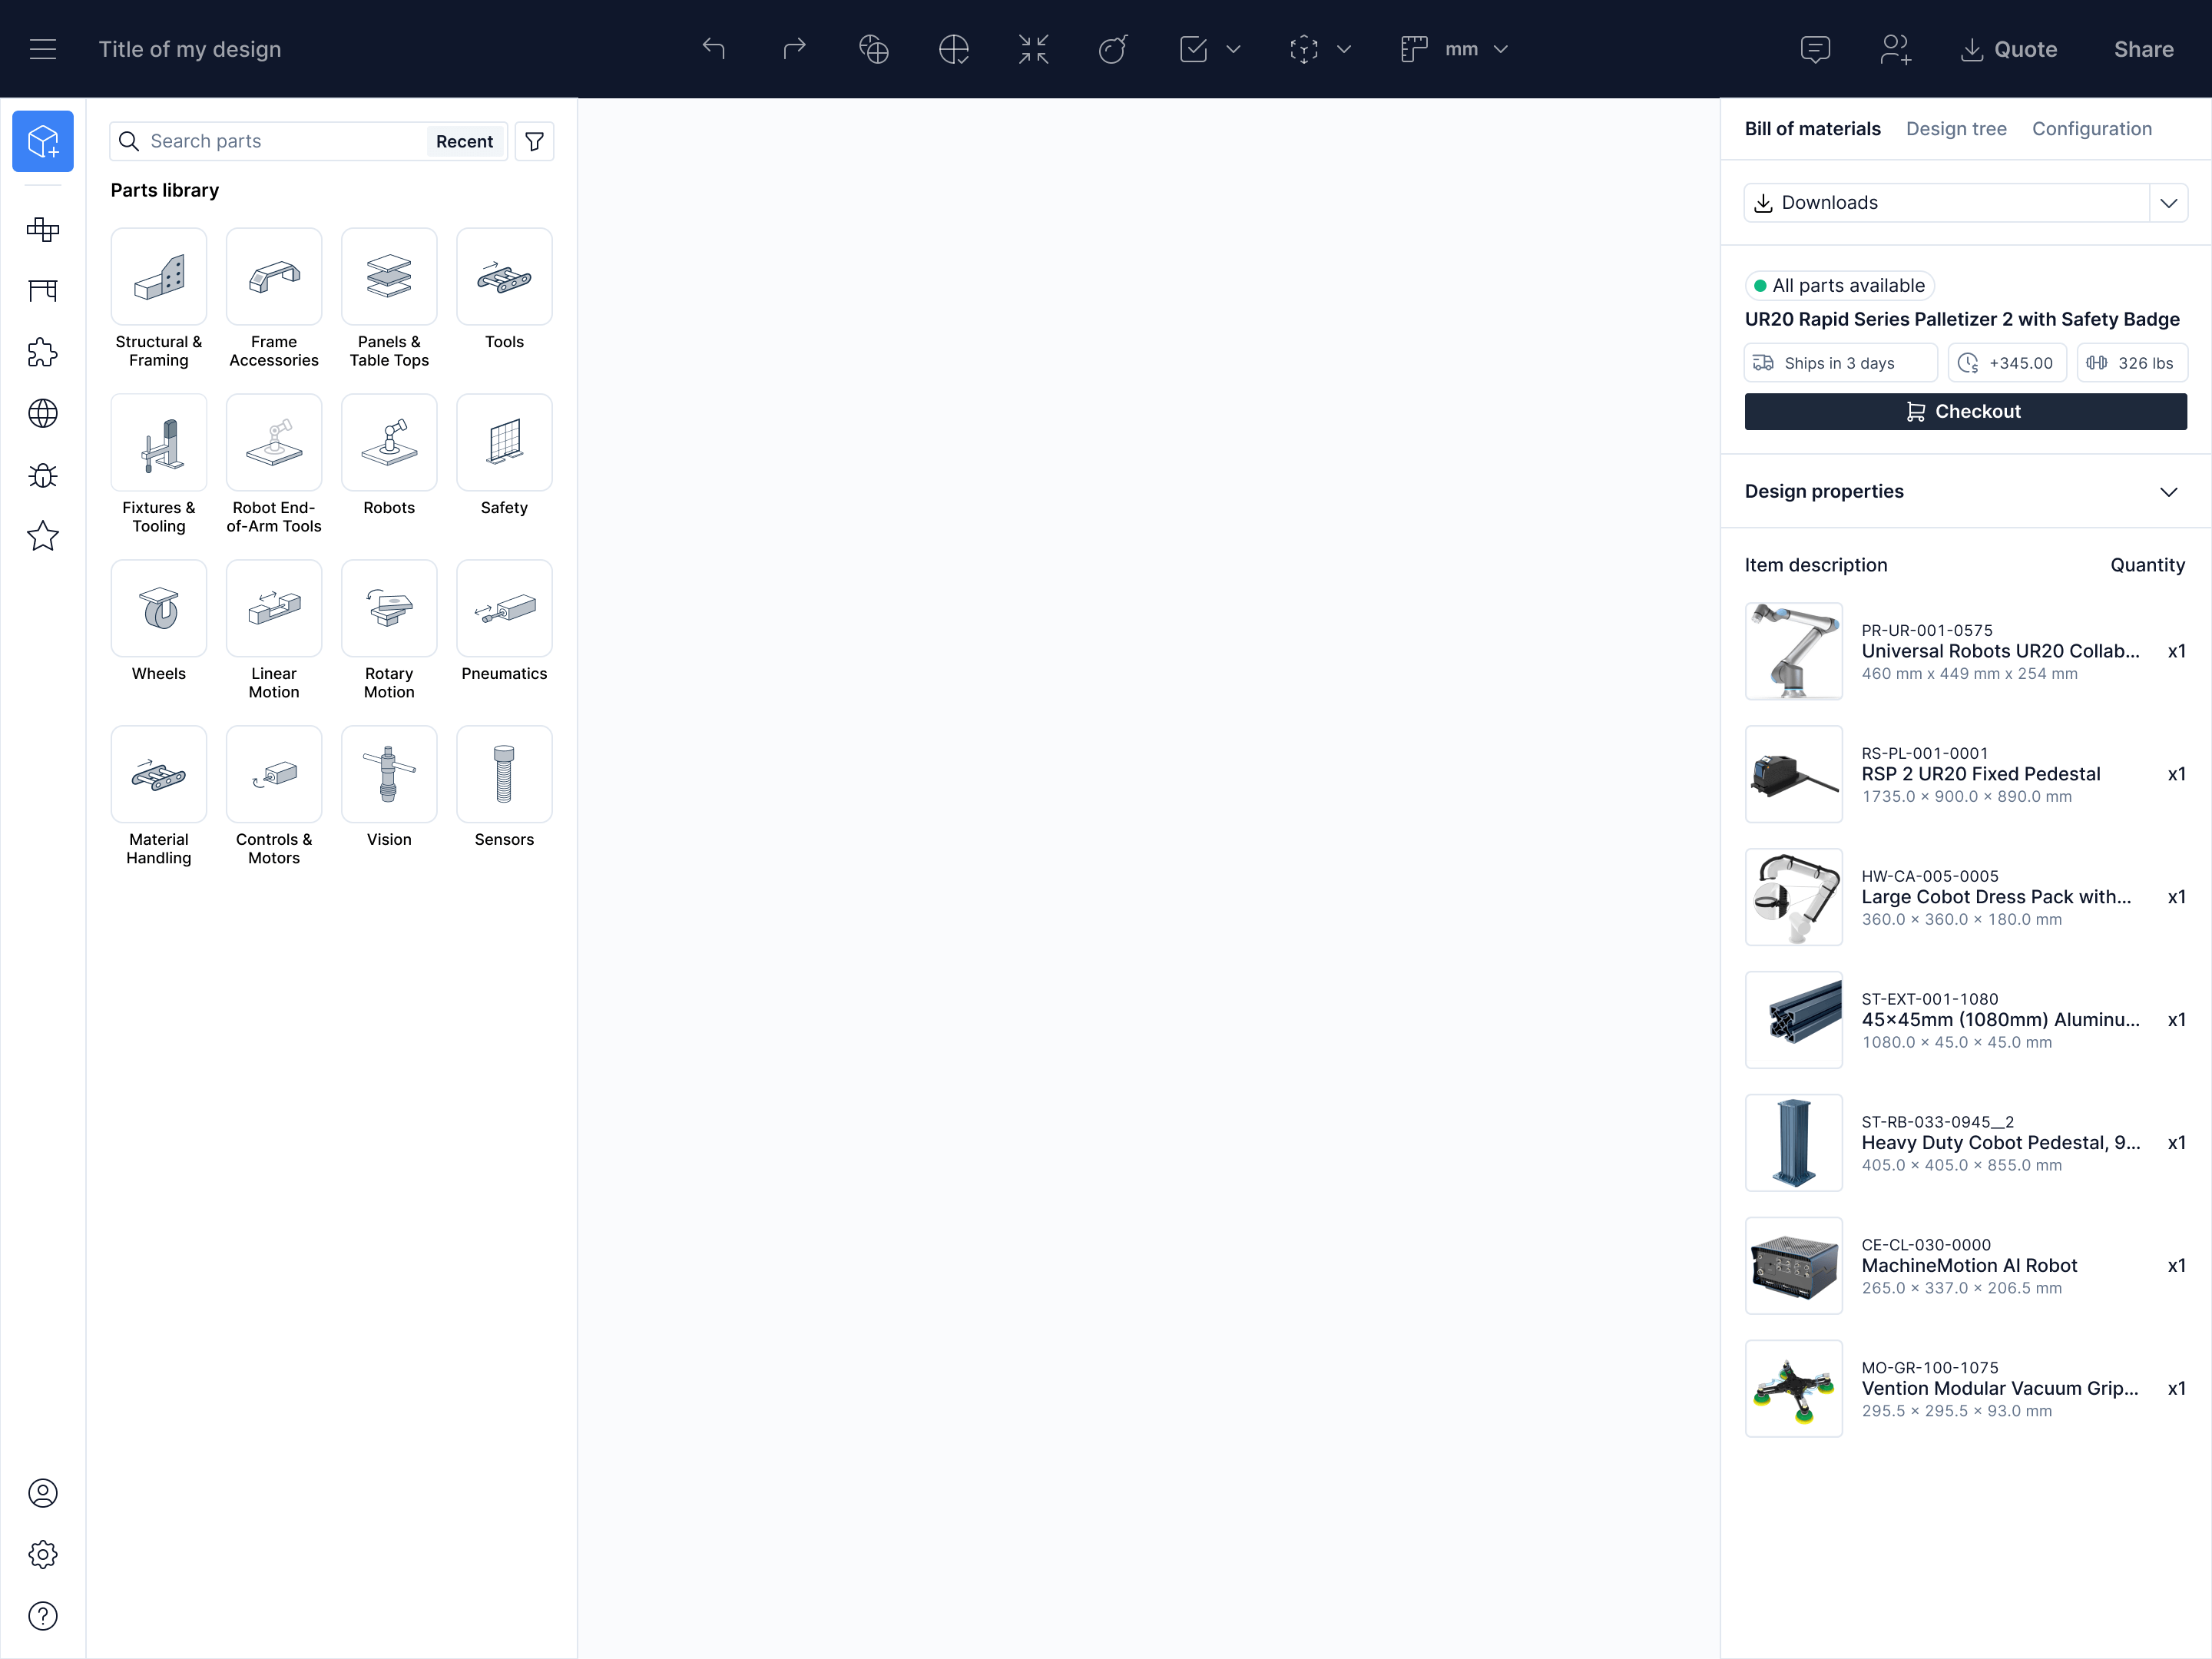The image size is (2212, 1659).
Task: Expand the Design properties section
Action: (2167, 491)
